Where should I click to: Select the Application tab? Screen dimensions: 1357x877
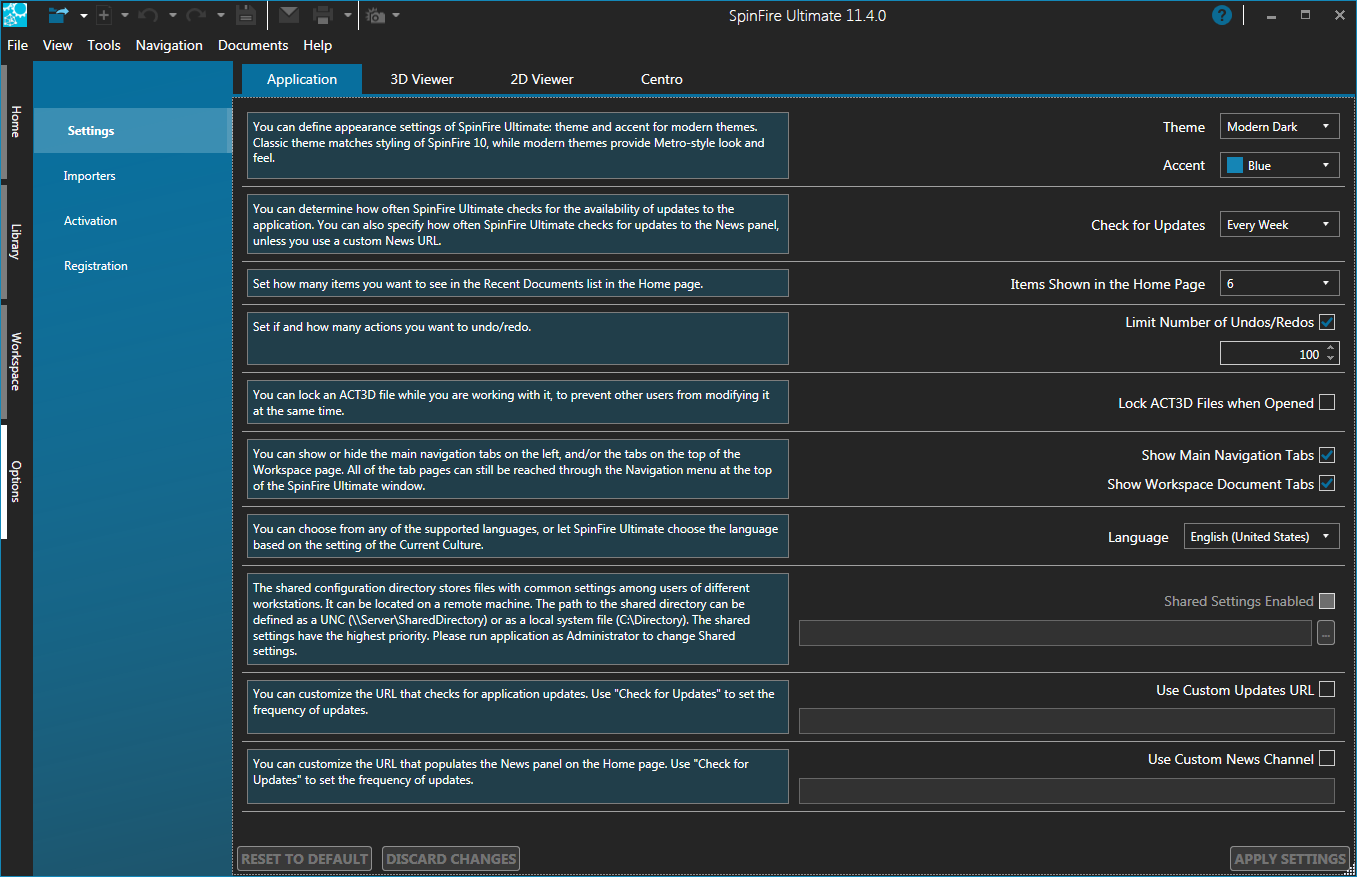click(x=302, y=79)
